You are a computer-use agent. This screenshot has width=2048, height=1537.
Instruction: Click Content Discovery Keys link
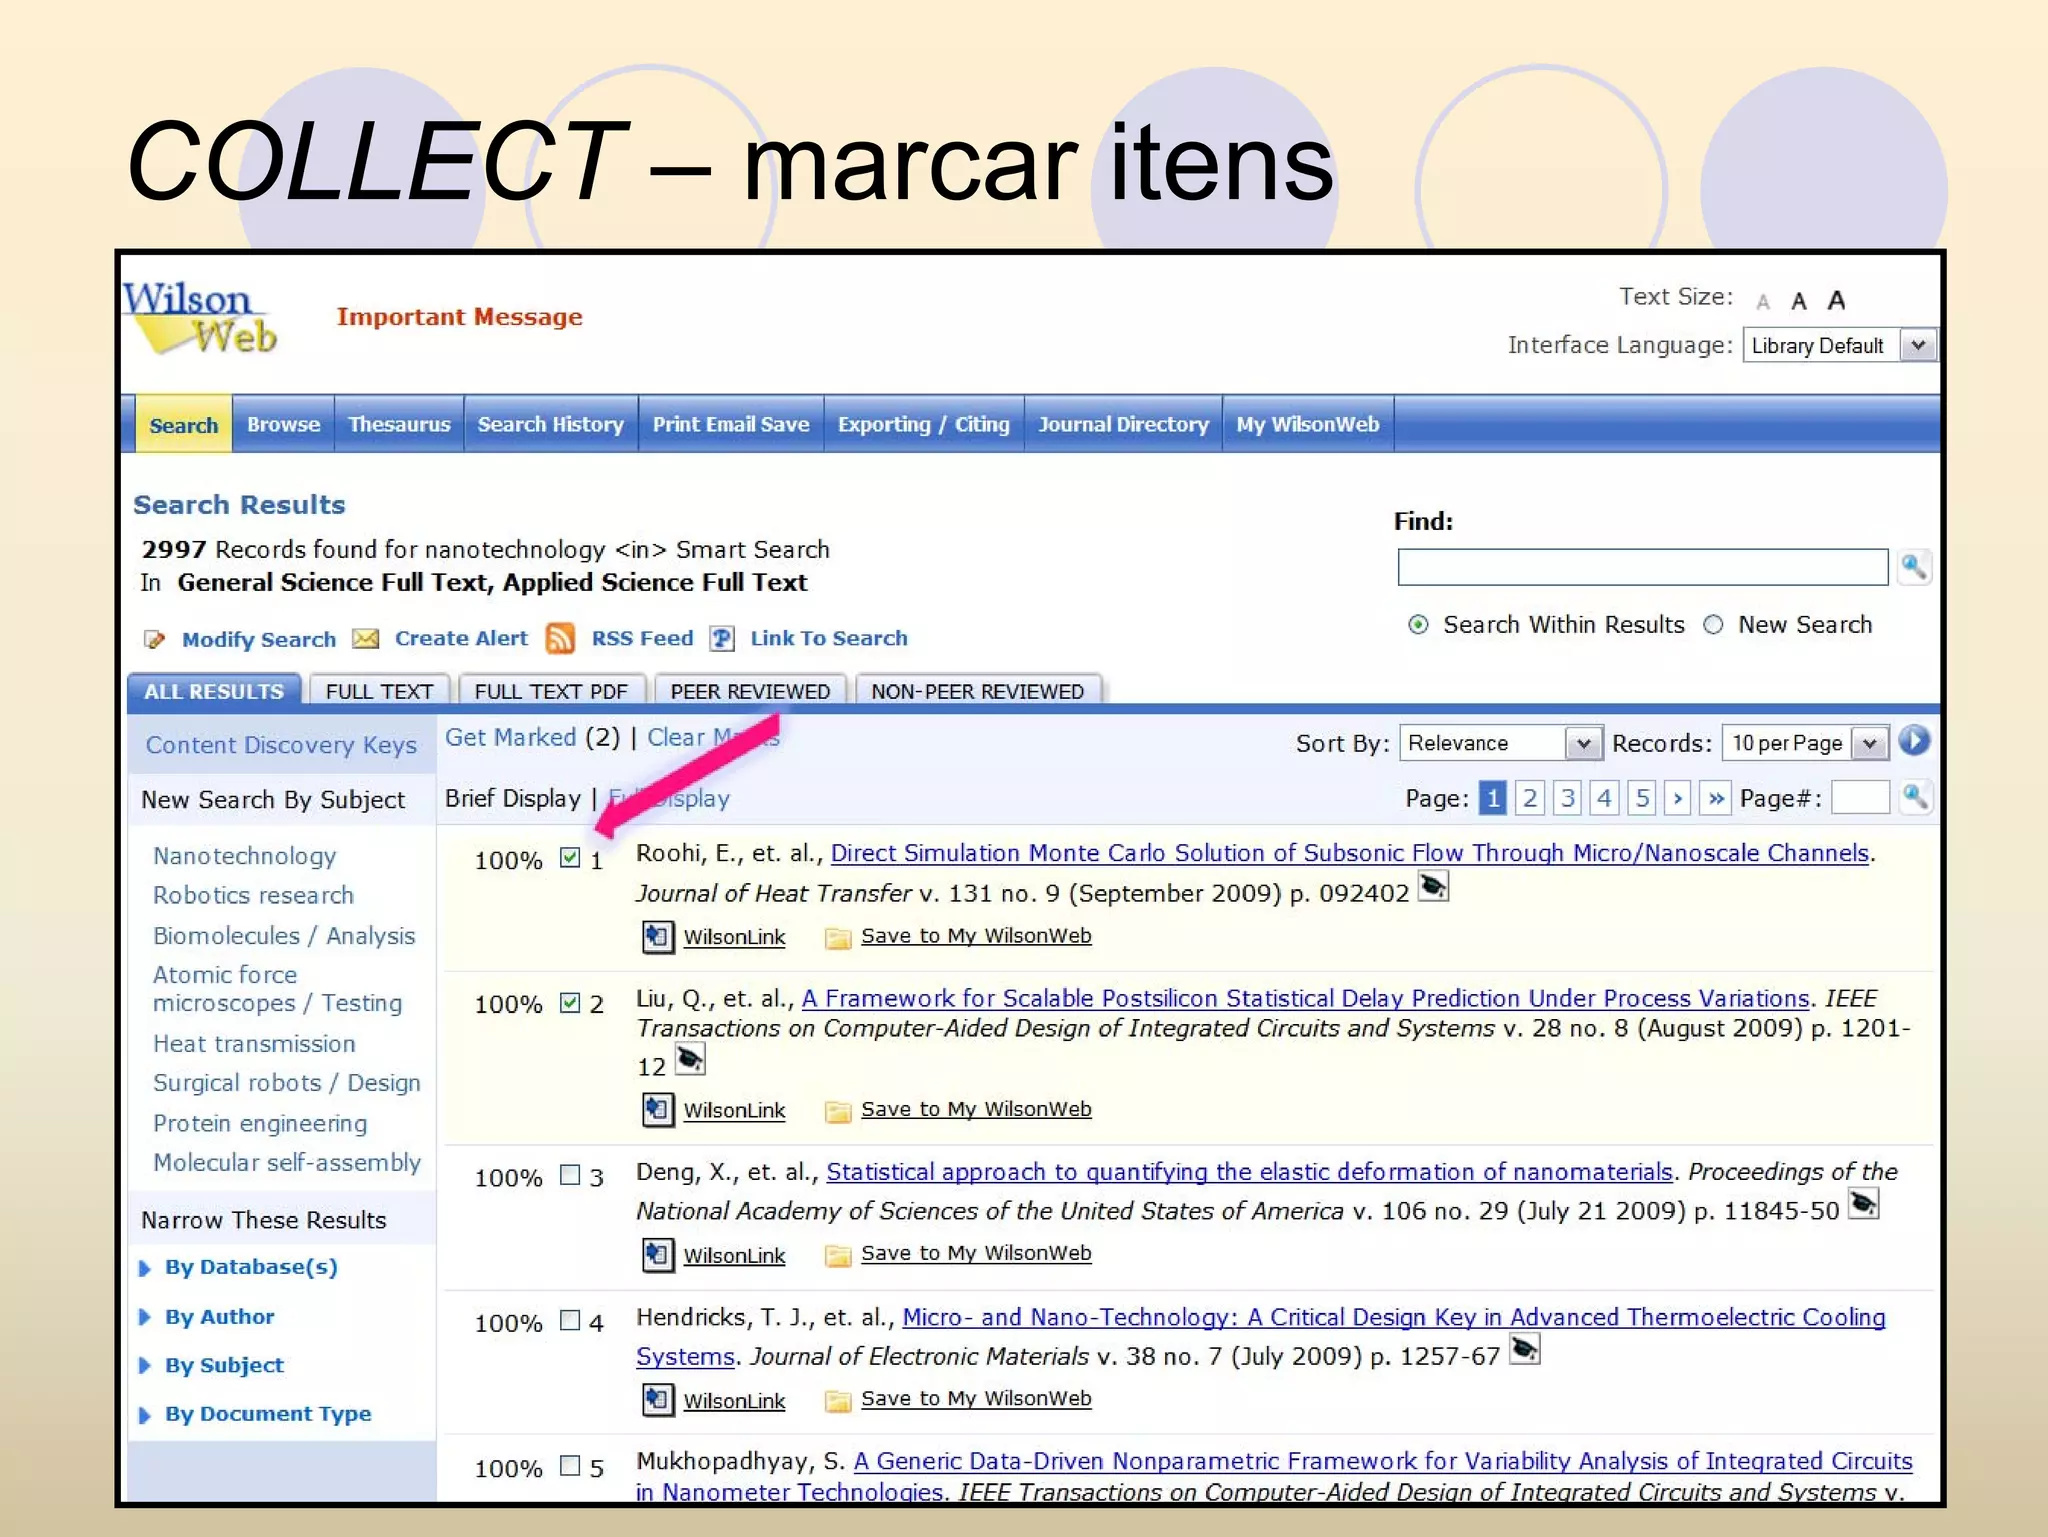click(281, 745)
